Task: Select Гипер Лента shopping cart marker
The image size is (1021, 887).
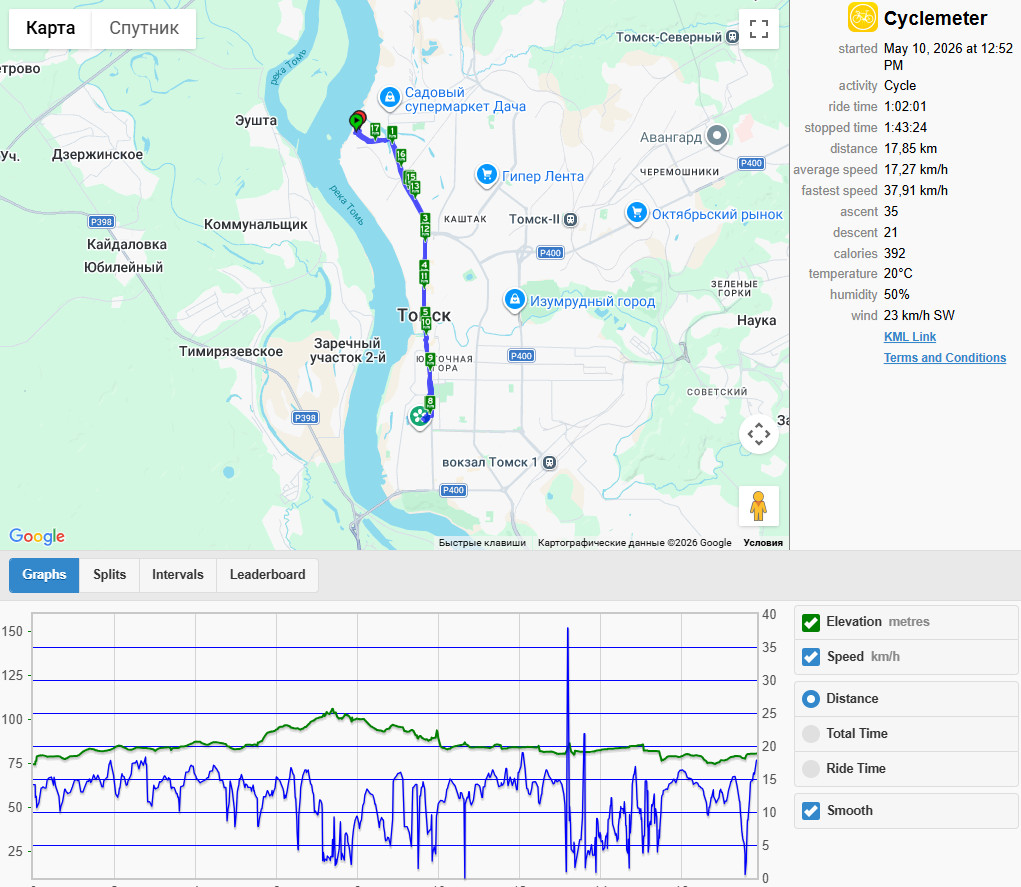Action: pos(486,175)
